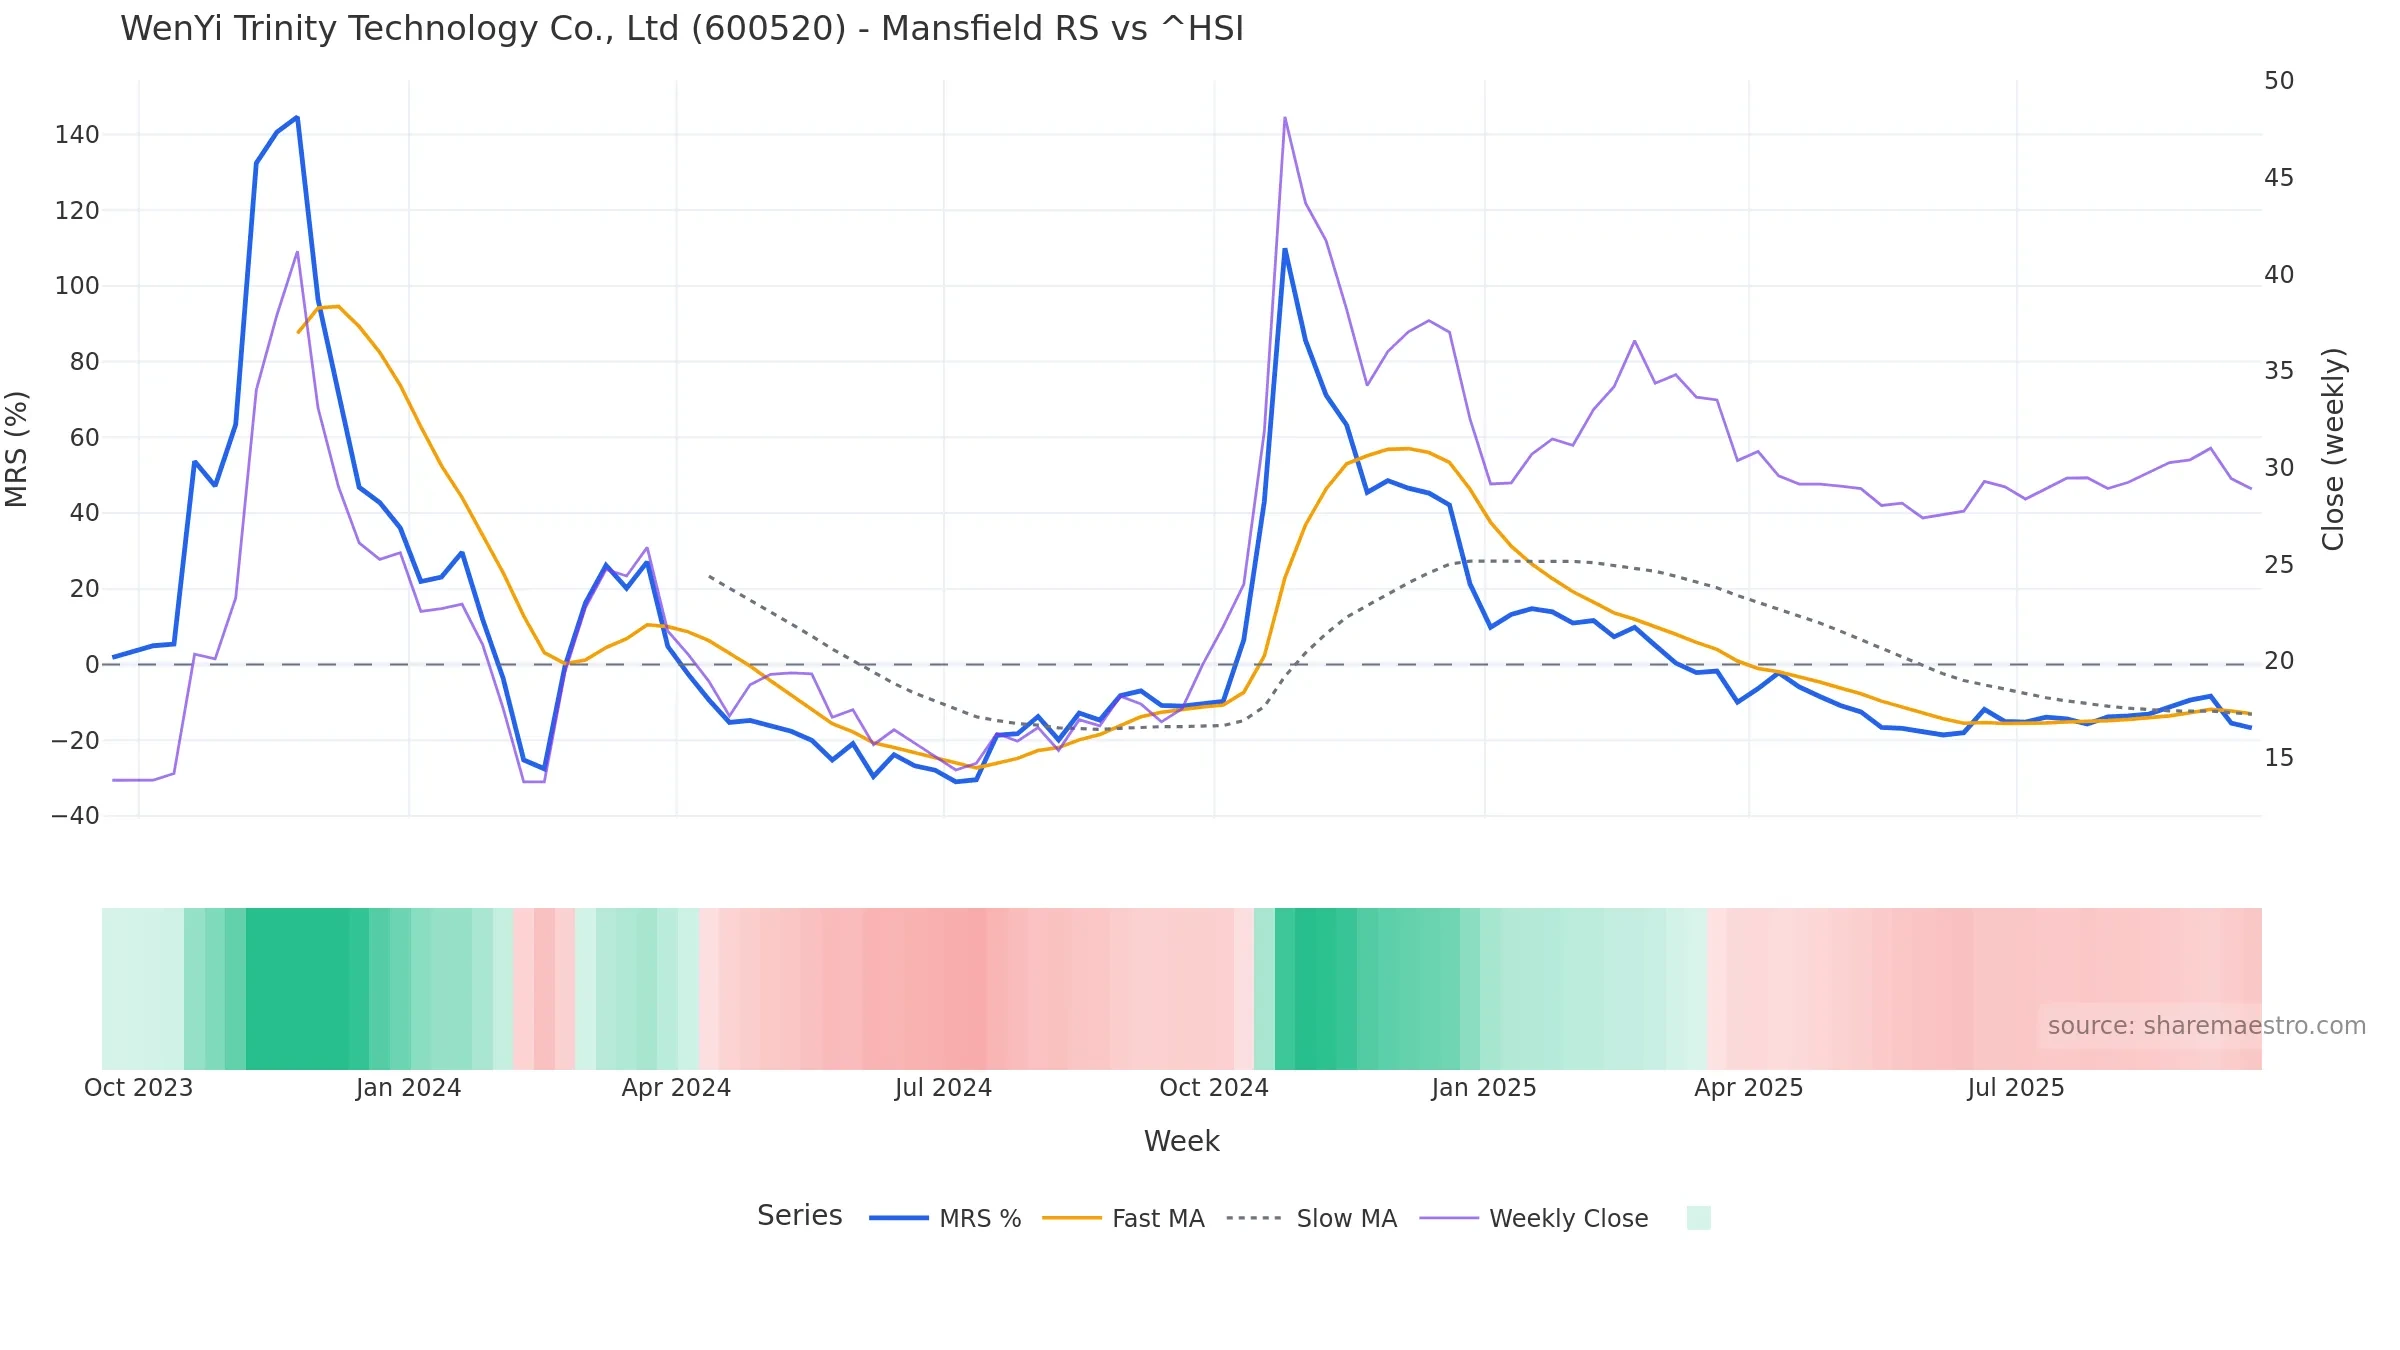Toggle the Weekly Close legend entry
The height and width of the screenshot is (1350, 2400).
pos(1534,1218)
